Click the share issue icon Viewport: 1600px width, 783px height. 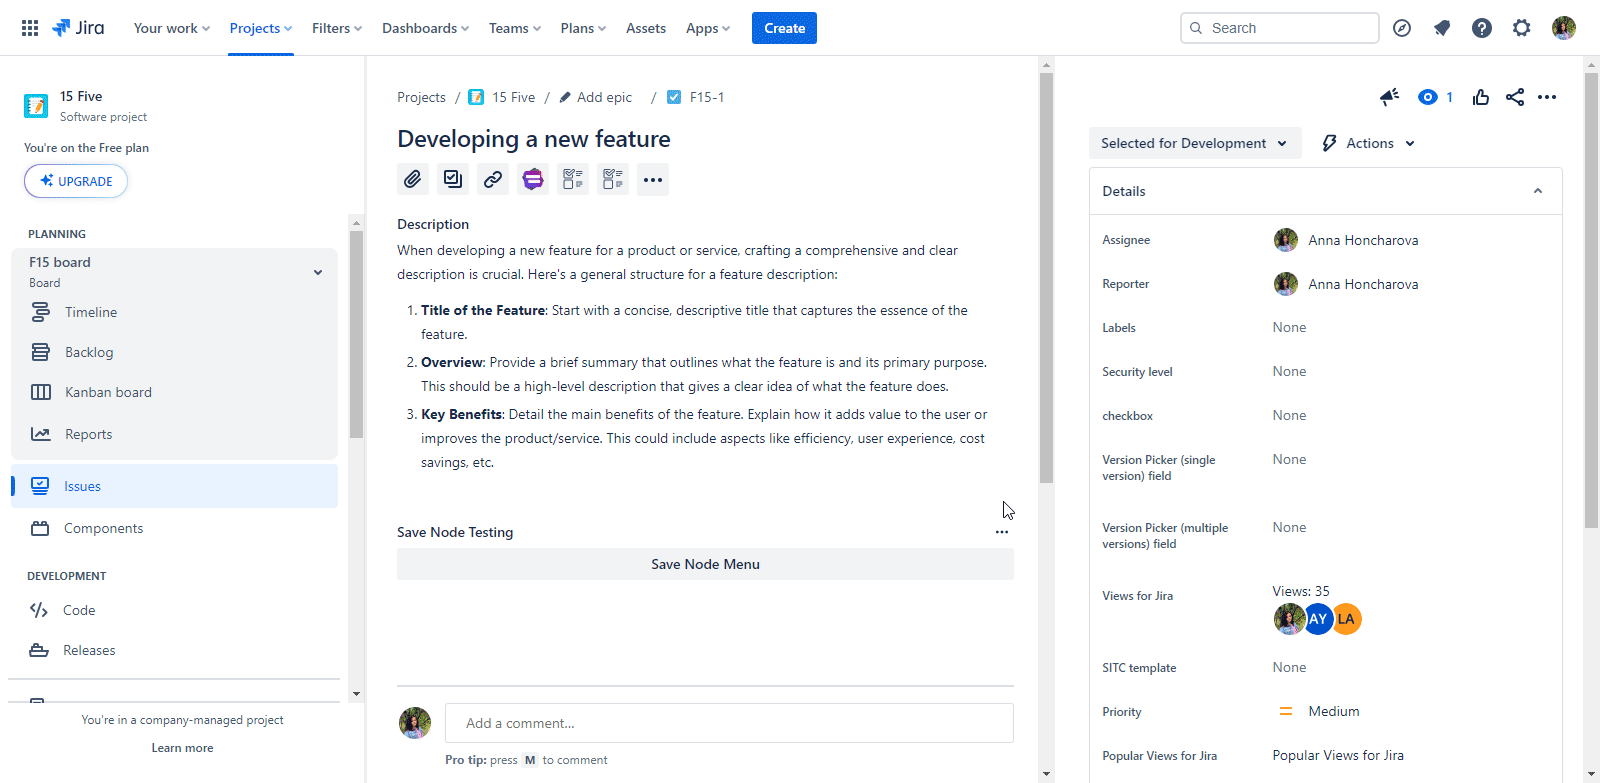[1515, 97]
